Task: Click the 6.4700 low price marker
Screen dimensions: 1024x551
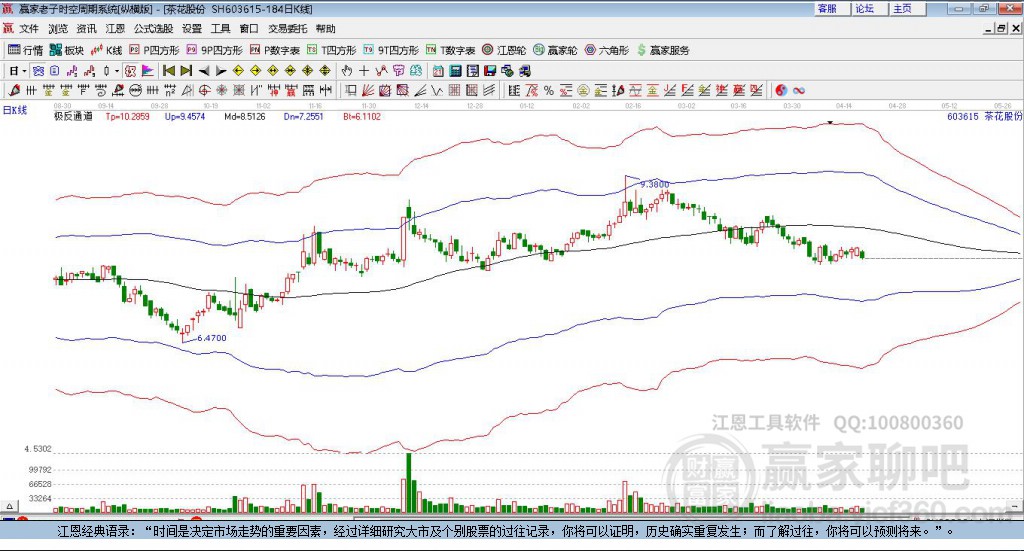Action: (x=212, y=338)
